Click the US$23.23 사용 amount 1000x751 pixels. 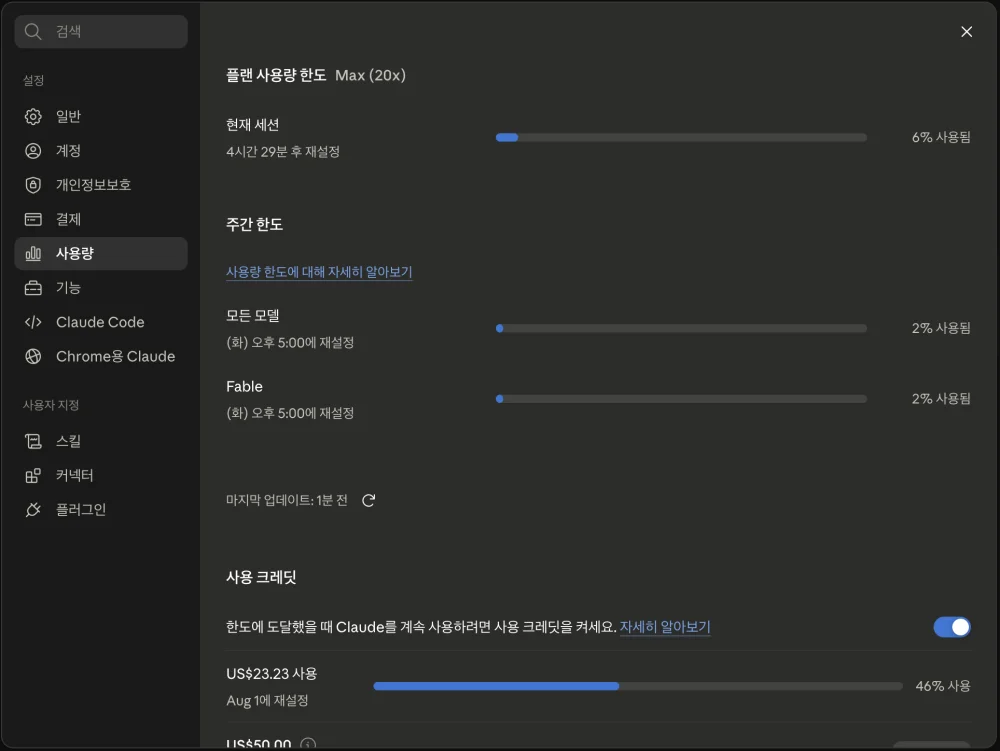pos(272,674)
